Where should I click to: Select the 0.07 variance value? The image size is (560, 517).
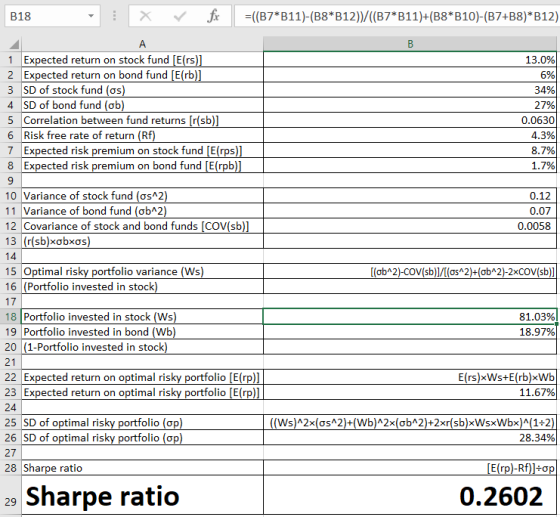[x=410, y=211]
